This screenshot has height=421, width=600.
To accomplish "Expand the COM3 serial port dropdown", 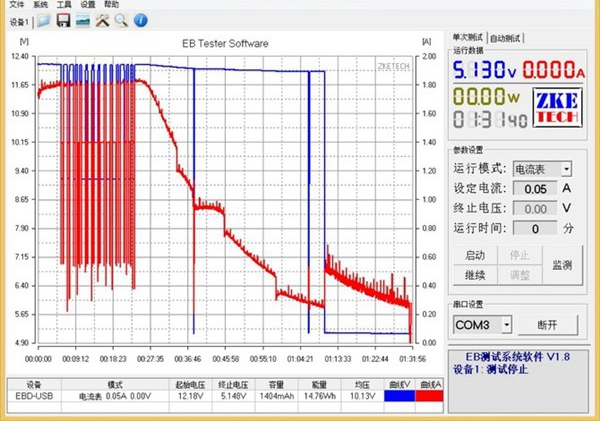I will click(507, 325).
